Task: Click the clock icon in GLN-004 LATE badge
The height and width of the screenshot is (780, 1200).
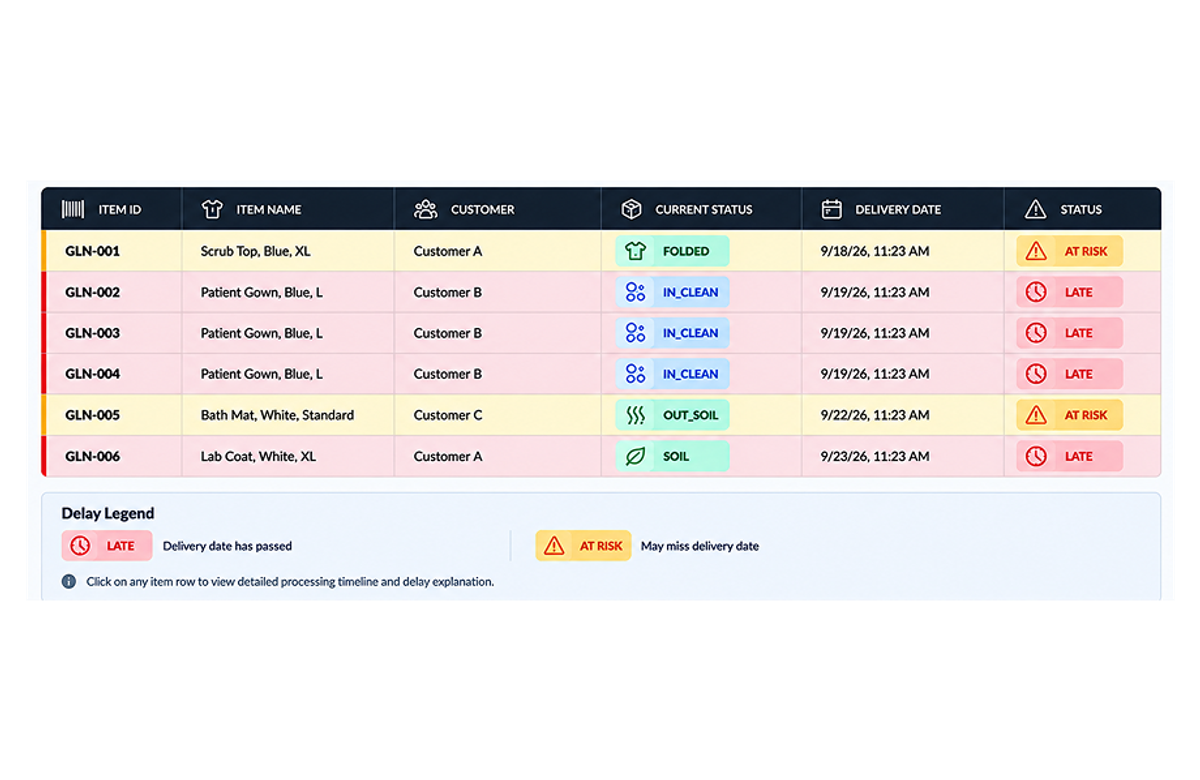Action: (x=1036, y=374)
